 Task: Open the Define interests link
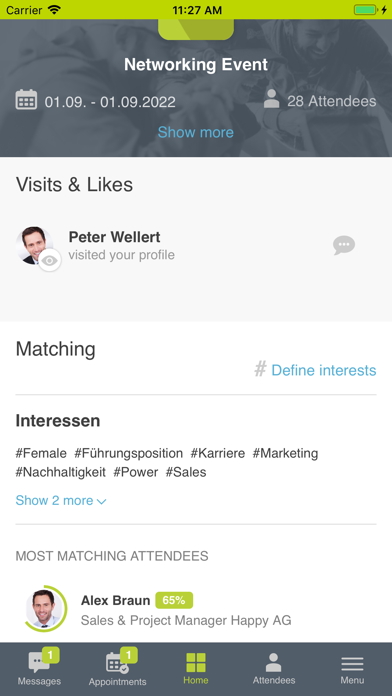(324, 370)
